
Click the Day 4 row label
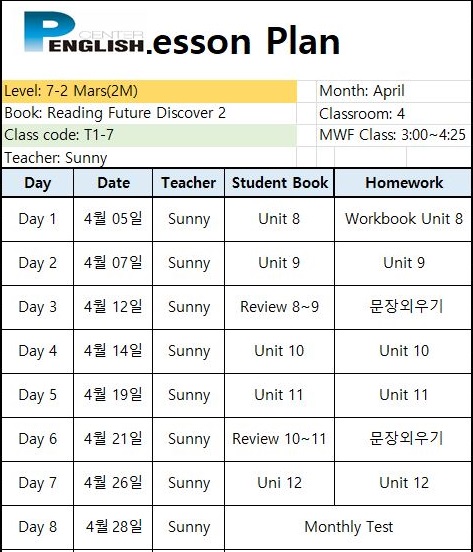pos(38,351)
